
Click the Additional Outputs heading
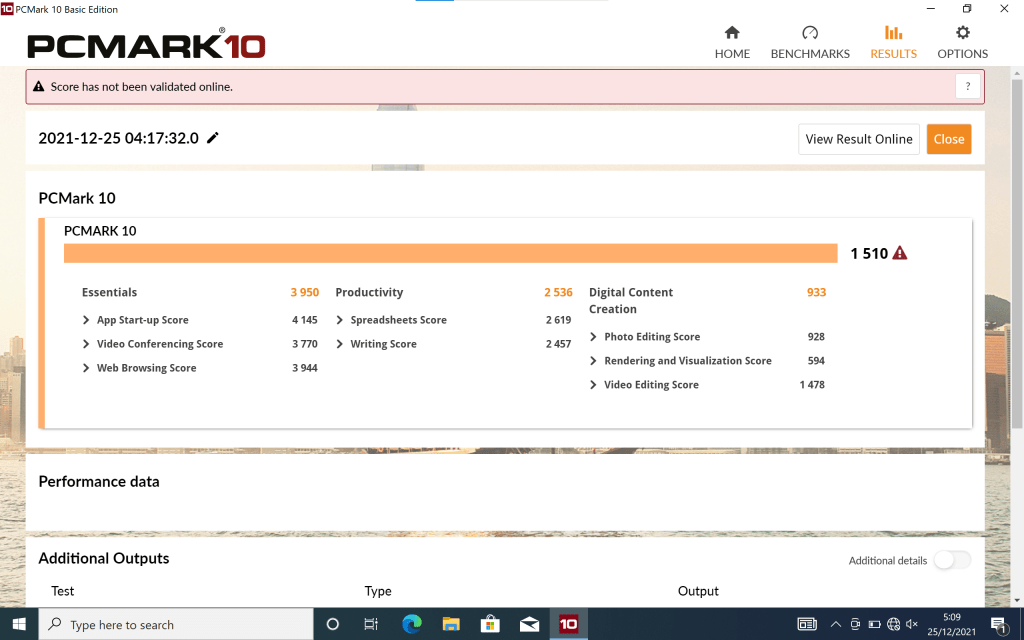point(104,558)
